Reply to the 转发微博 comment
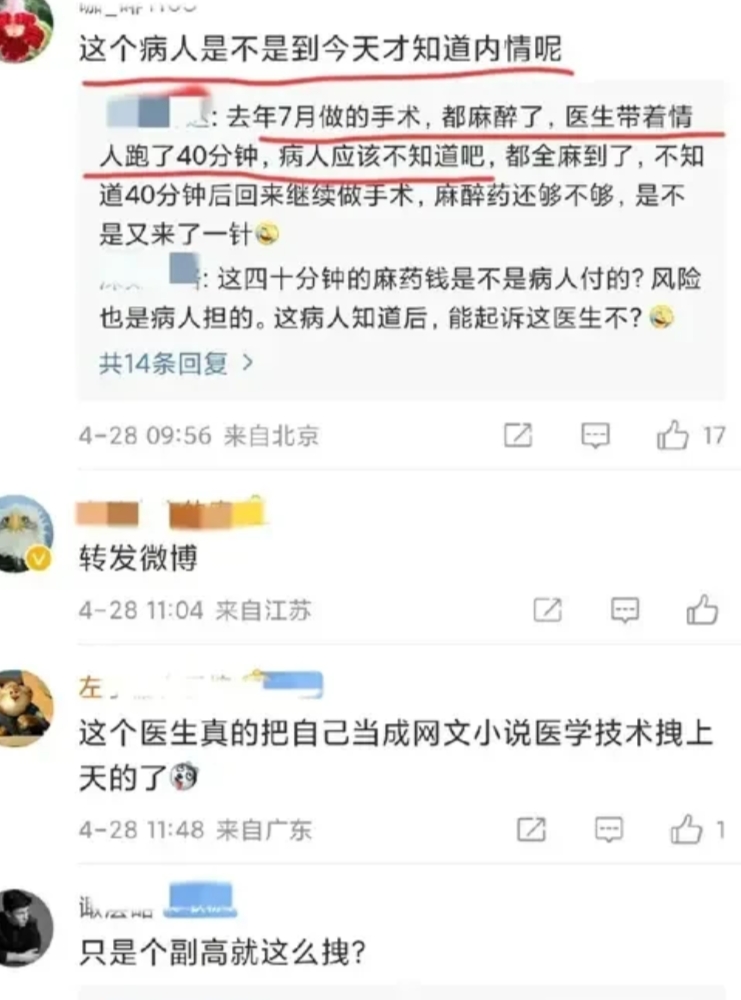The width and height of the screenshot is (741, 1000). 624,610
